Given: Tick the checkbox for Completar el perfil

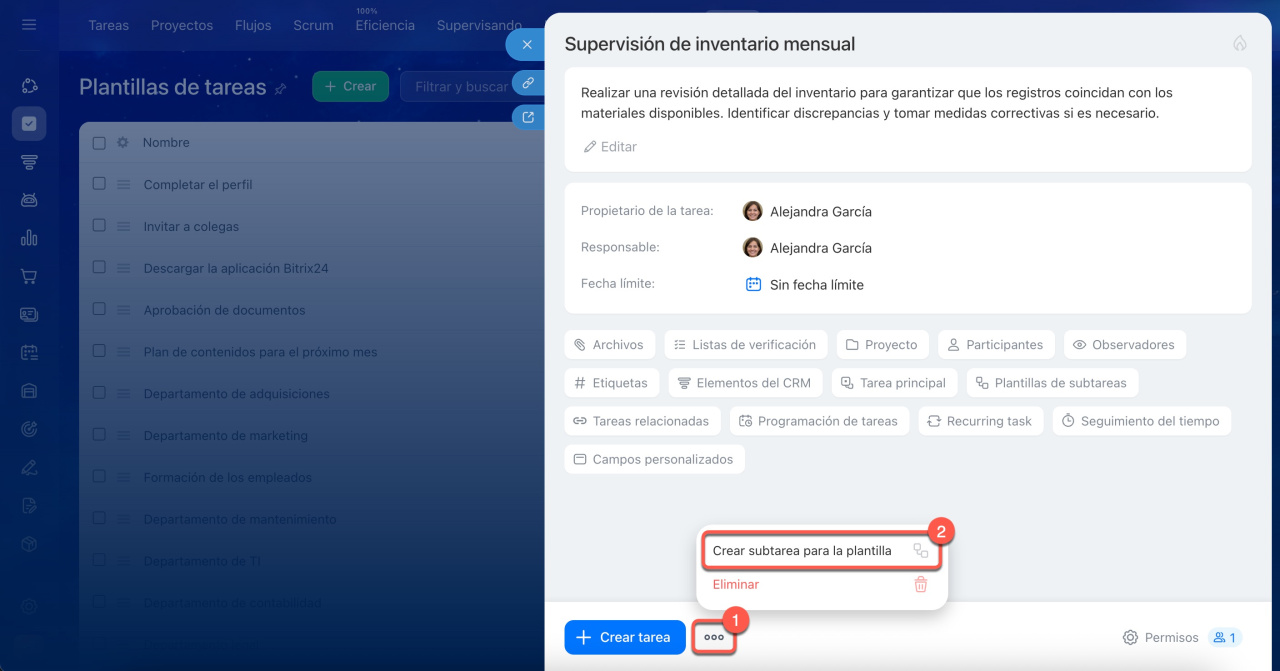Looking at the screenshot, I should [x=99, y=184].
